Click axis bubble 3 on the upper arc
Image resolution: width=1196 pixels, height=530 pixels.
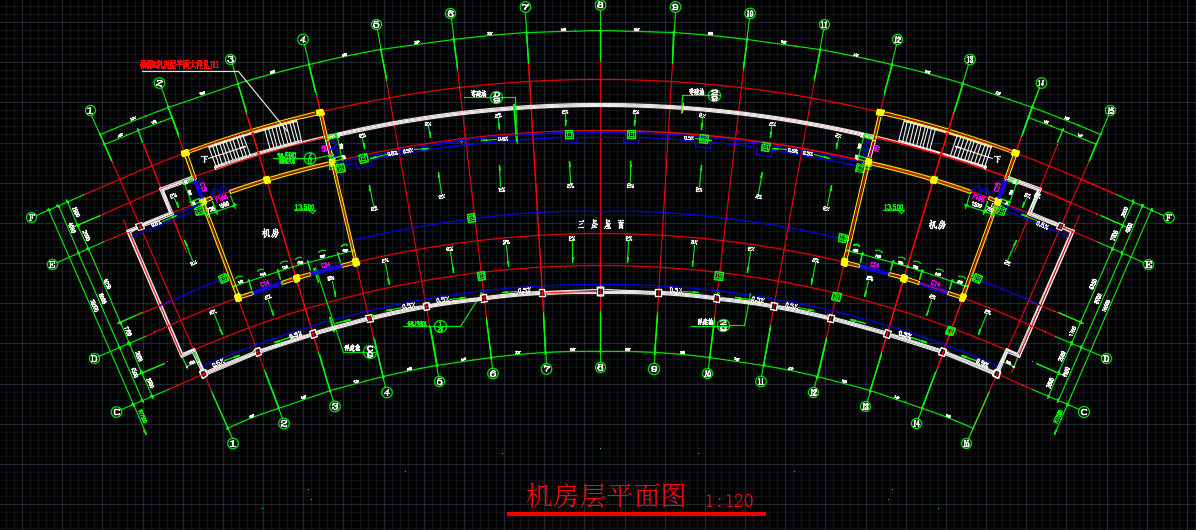[x=230, y=59]
